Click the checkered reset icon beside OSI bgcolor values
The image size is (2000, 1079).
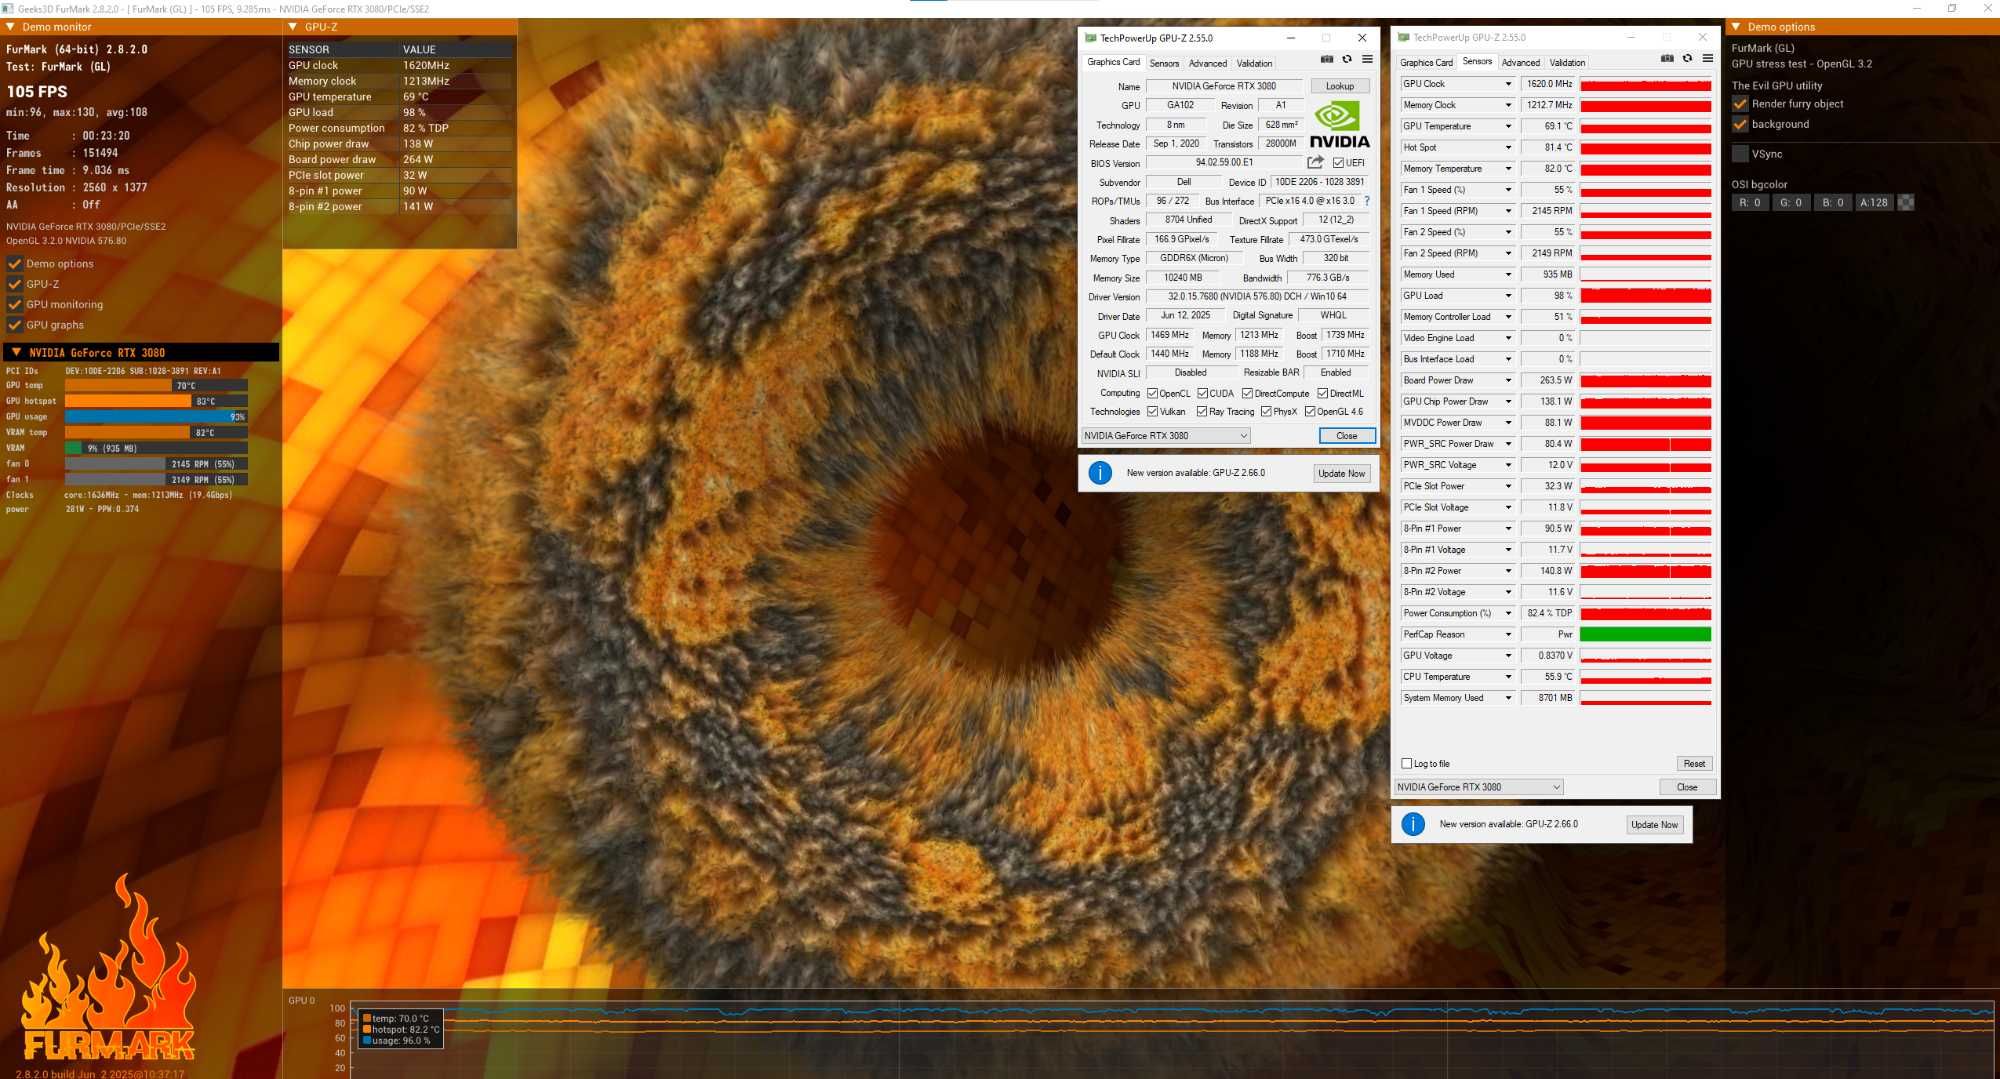(x=1906, y=202)
